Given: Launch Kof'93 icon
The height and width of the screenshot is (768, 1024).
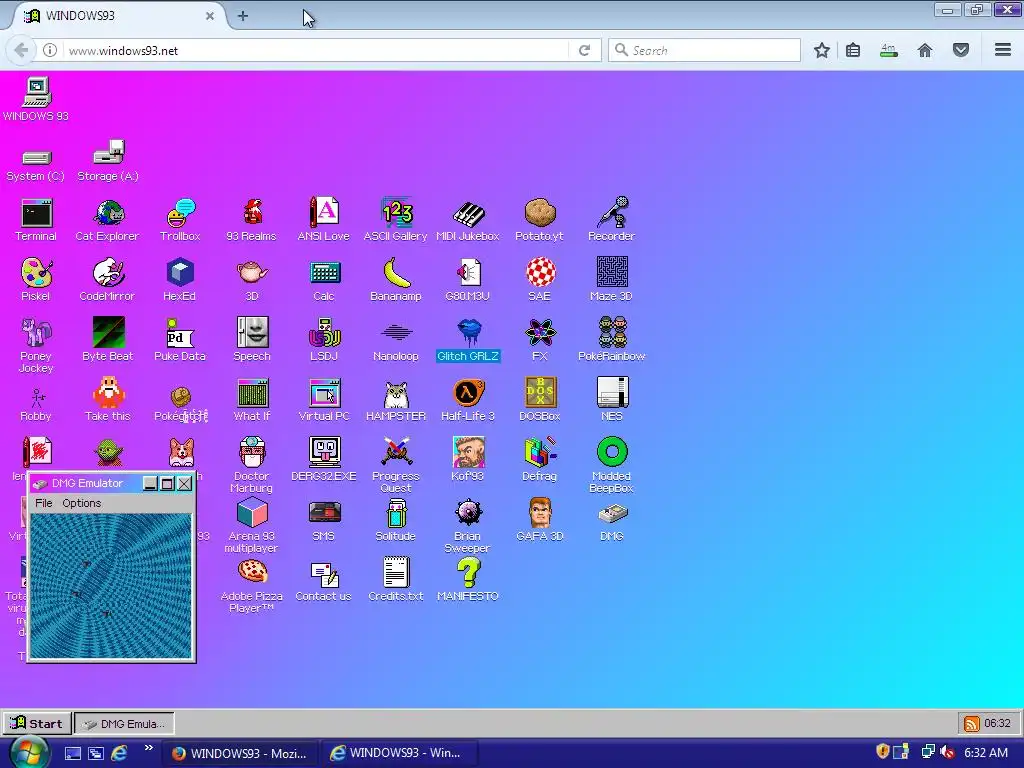Looking at the screenshot, I should coord(468,460).
